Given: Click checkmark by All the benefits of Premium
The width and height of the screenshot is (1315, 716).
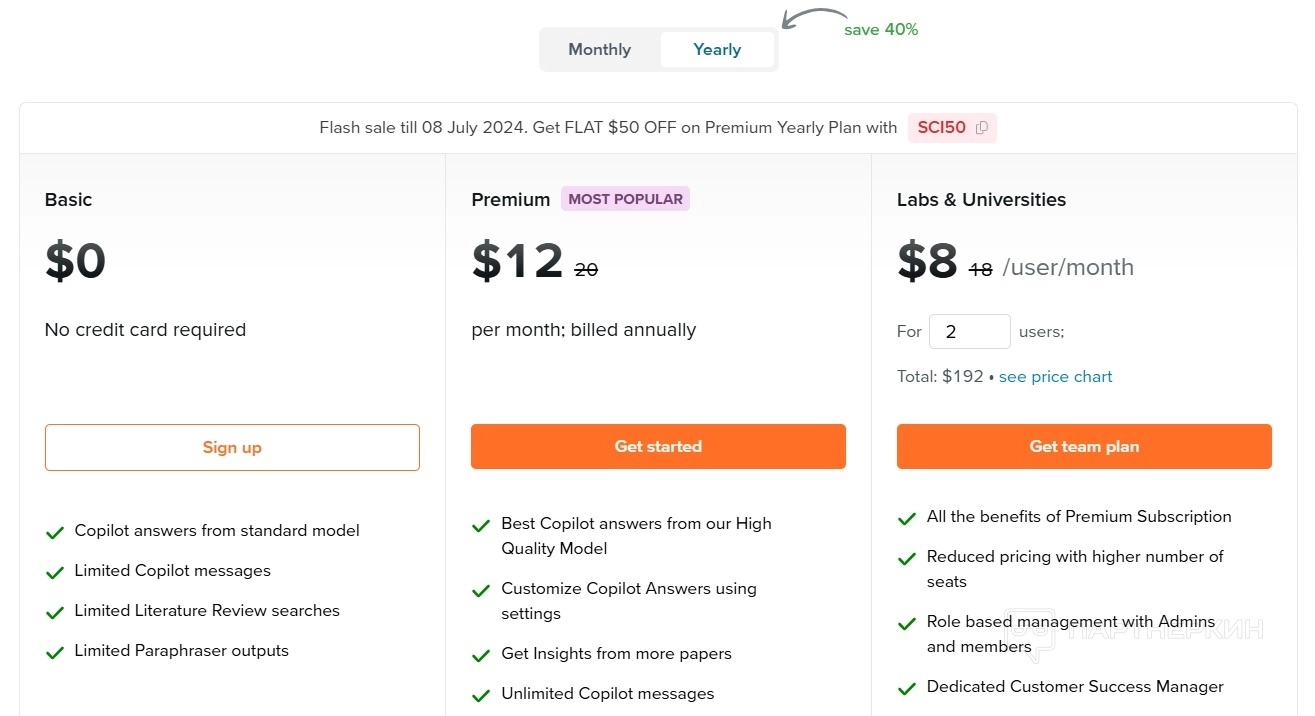Looking at the screenshot, I should [x=907, y=518].
